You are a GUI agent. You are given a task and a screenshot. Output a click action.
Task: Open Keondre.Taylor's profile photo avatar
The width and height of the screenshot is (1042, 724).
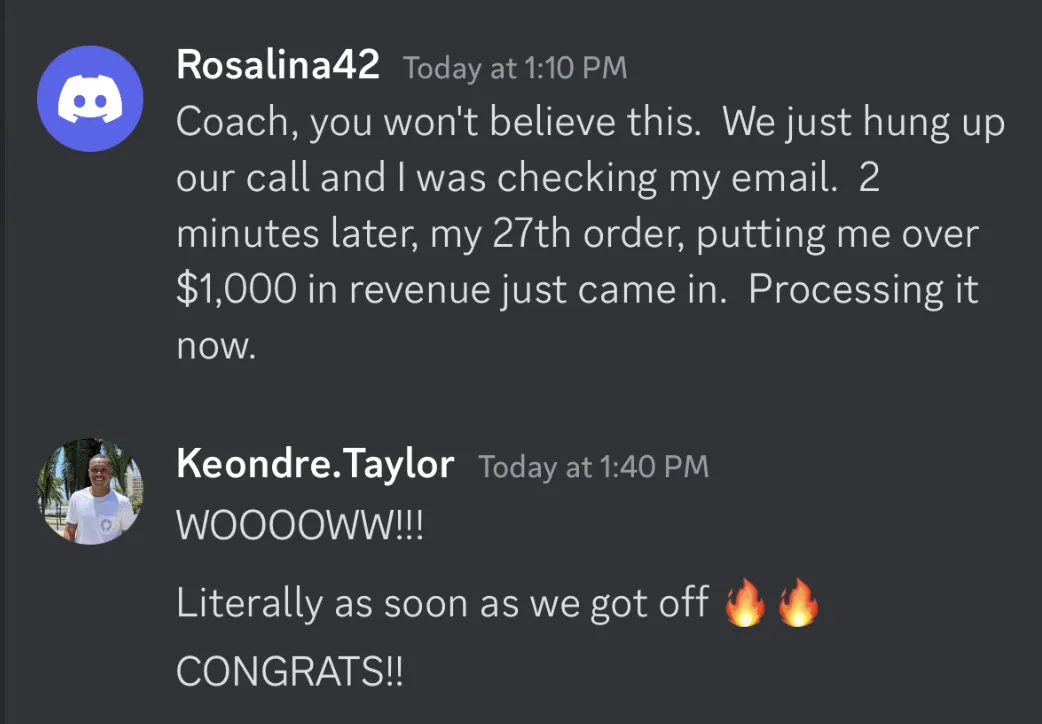click(90, 491)
